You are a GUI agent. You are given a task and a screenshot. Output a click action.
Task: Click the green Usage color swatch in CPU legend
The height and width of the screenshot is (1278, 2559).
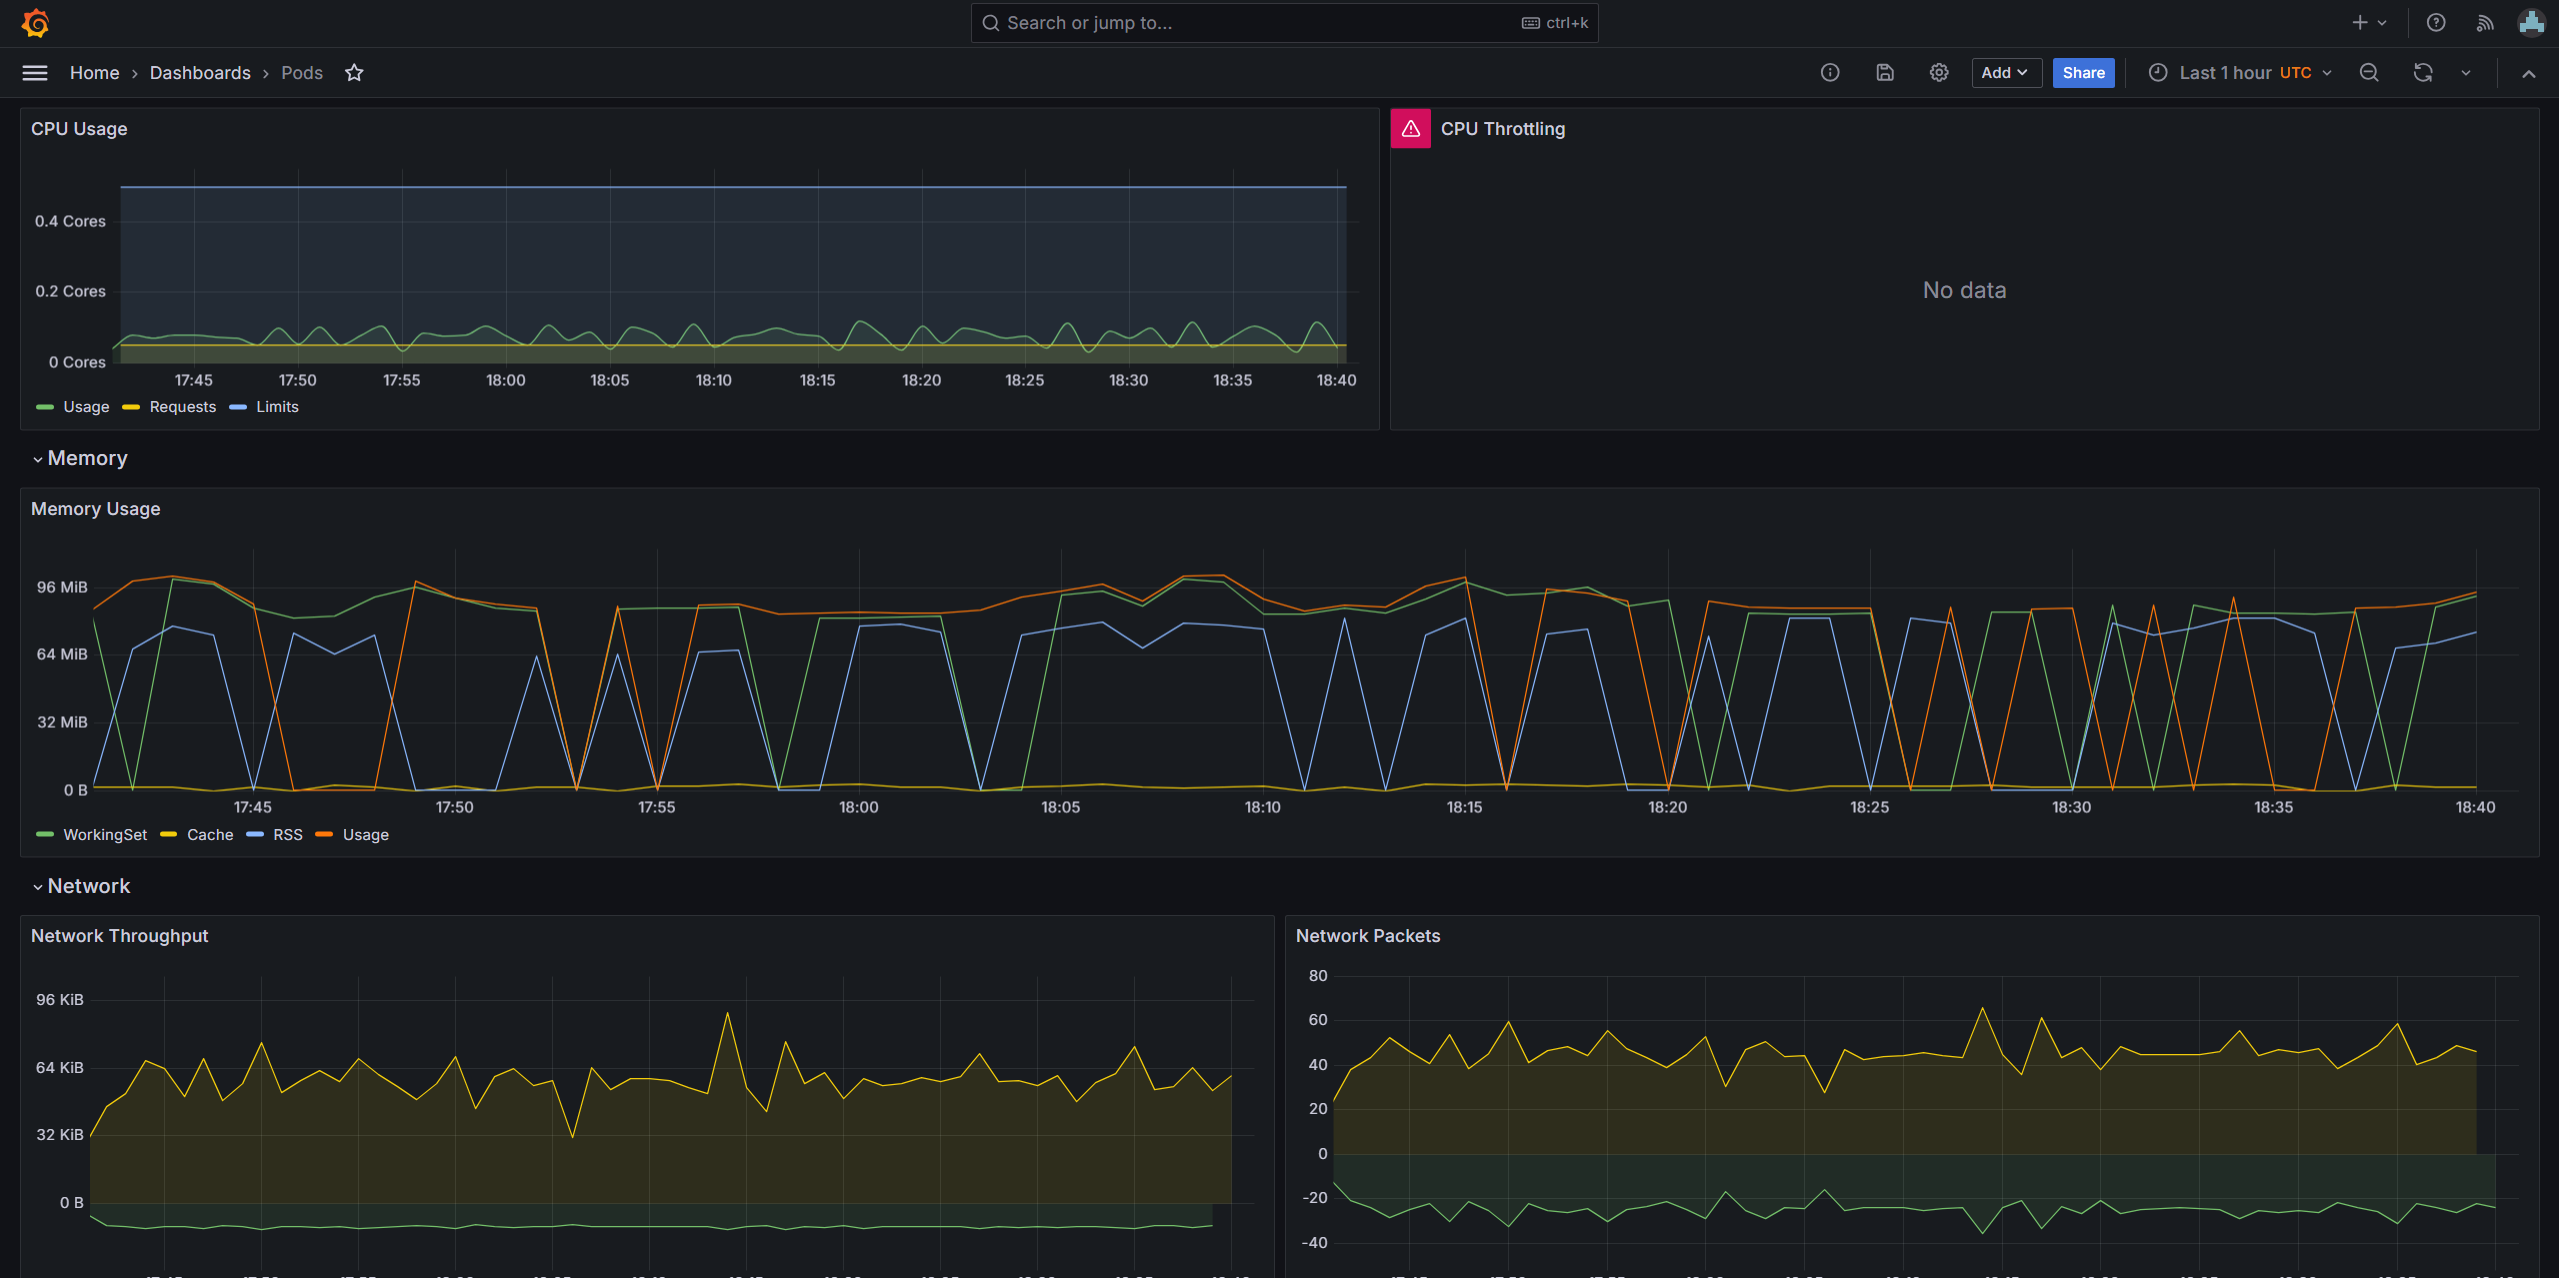click(45, 407)
